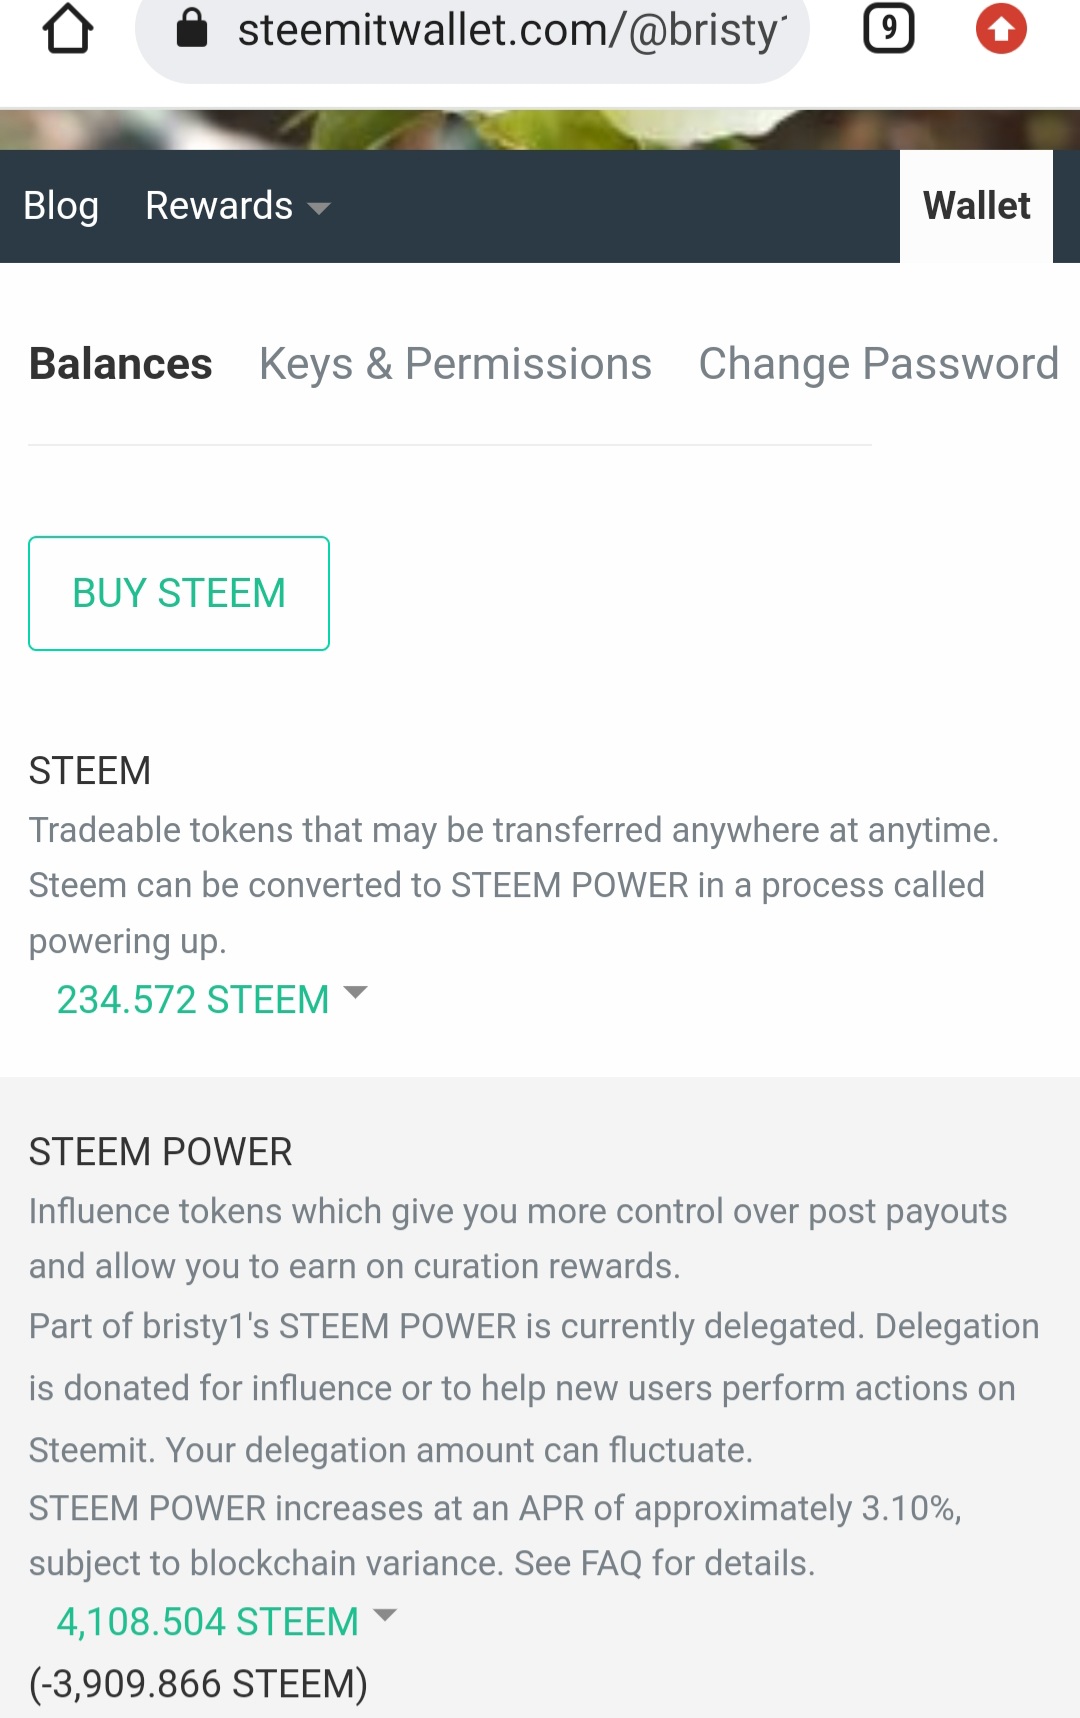
Task: Switch to the Balances tab
Action: tap(120, 364)
